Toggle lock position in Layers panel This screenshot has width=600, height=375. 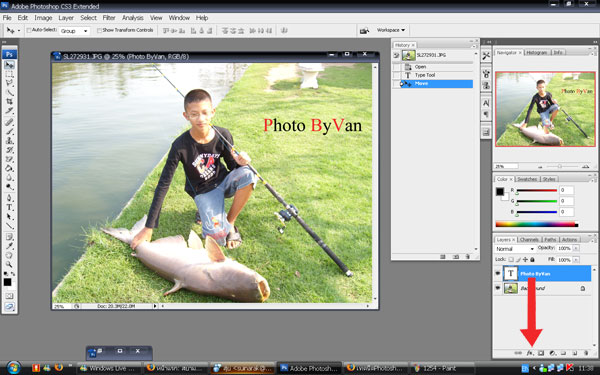(x=525, y=259)
